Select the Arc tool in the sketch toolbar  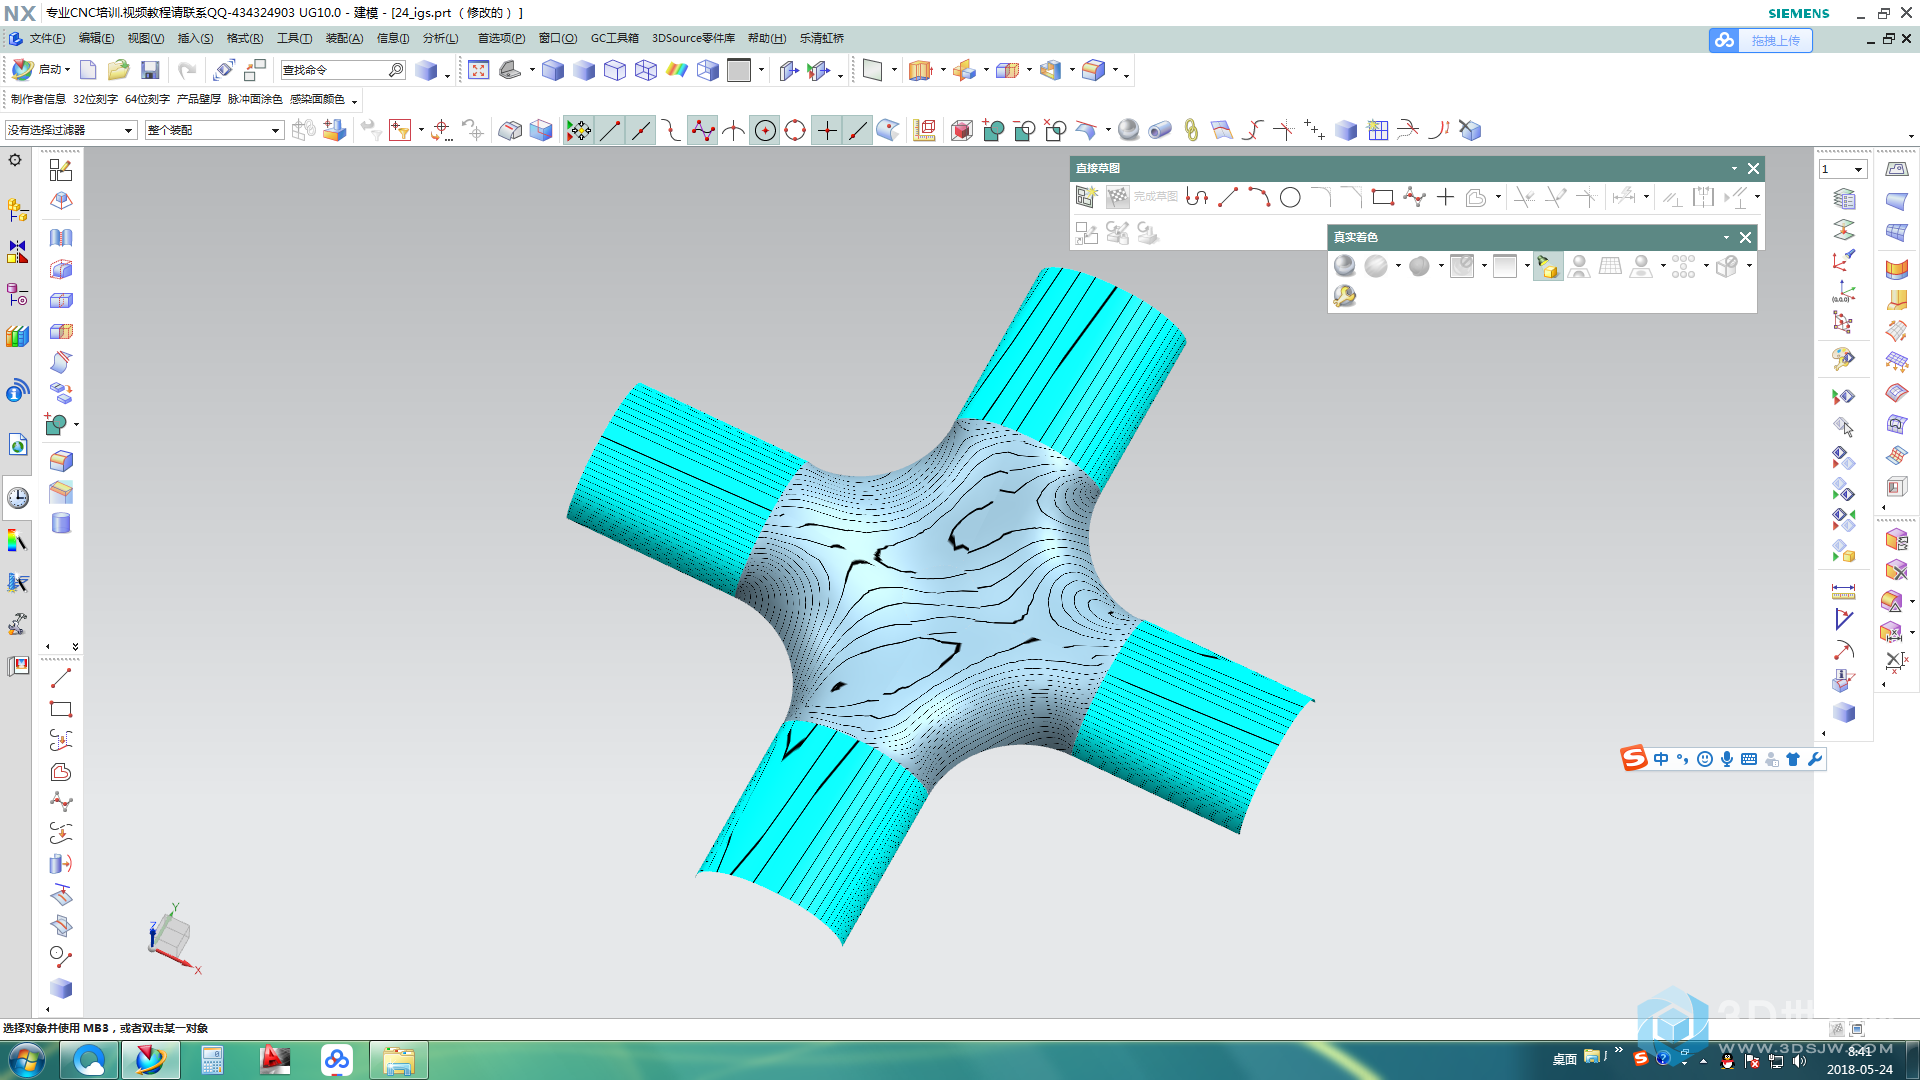(x=1259, y=197)
